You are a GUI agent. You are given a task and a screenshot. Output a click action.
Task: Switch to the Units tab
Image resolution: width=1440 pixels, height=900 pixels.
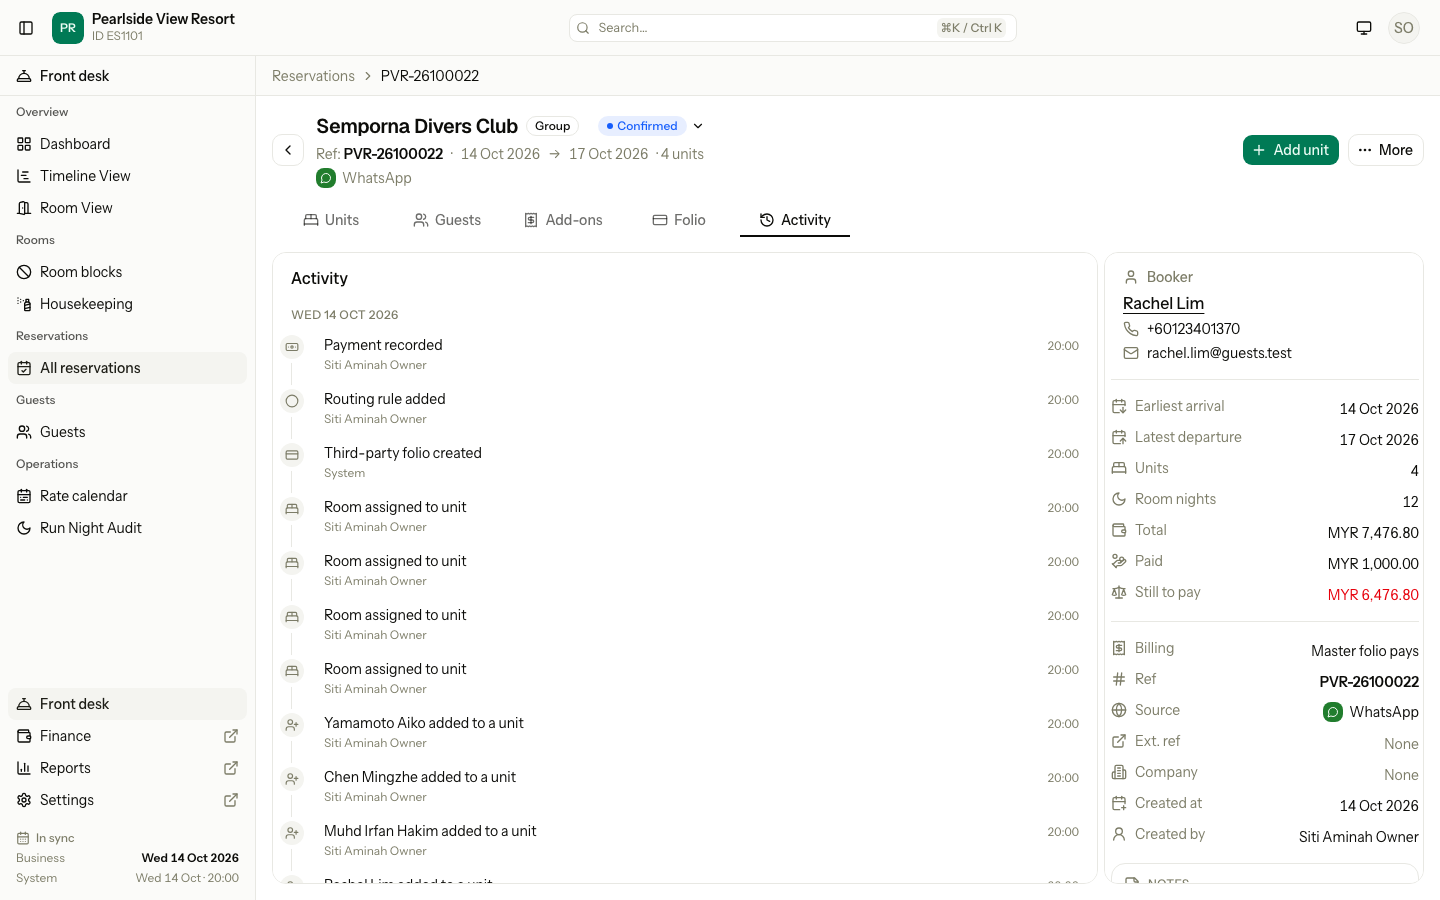tap(331, 220)
